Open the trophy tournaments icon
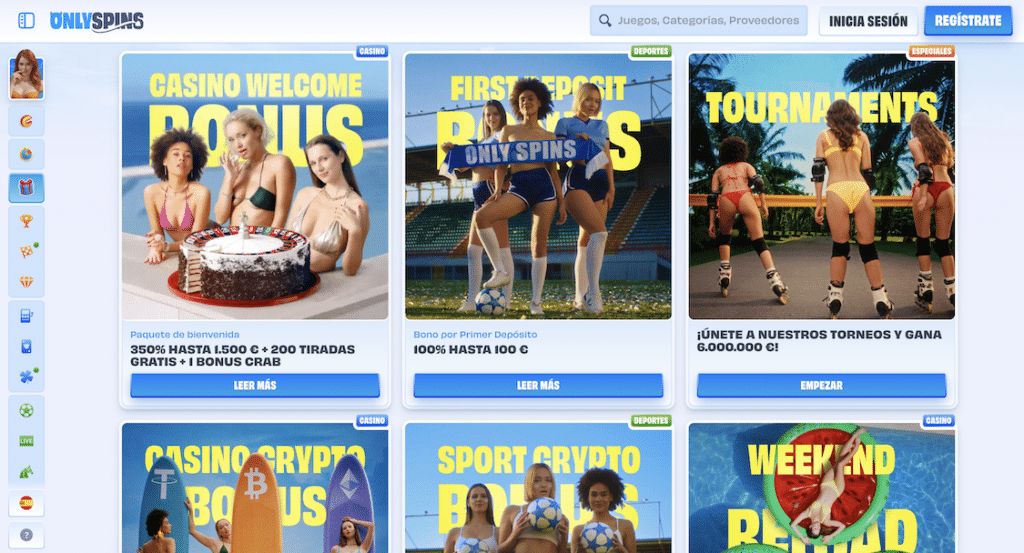Image resolution: width=1024 pixels, height=553 pixels. coord(26,221)
